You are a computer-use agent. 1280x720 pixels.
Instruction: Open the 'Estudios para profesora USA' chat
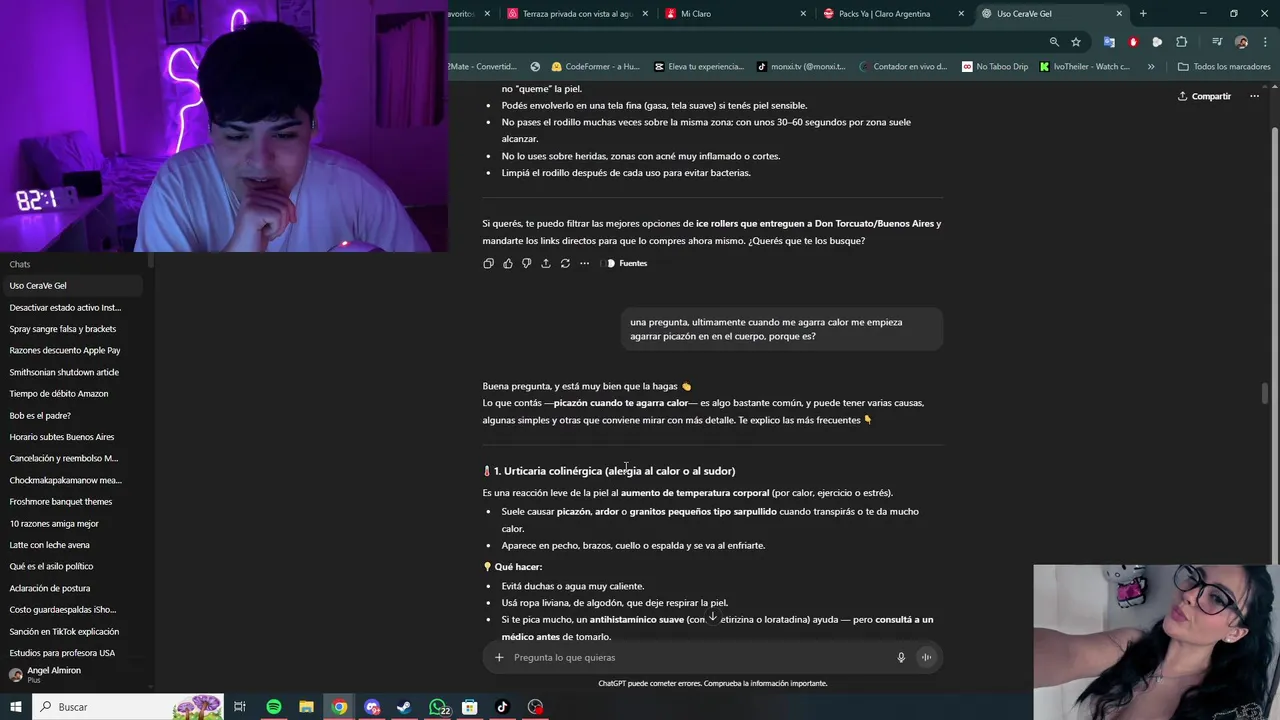[x=72, y=653]
